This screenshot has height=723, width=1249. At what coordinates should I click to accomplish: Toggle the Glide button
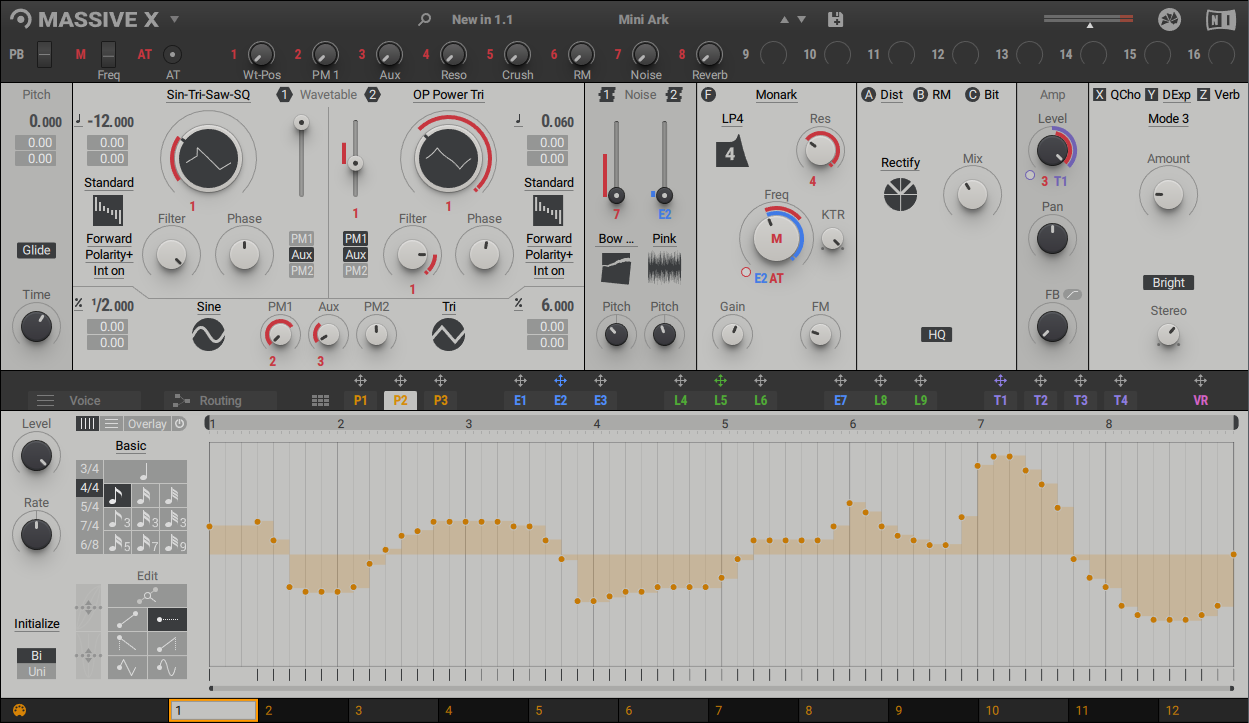(36, 251)
